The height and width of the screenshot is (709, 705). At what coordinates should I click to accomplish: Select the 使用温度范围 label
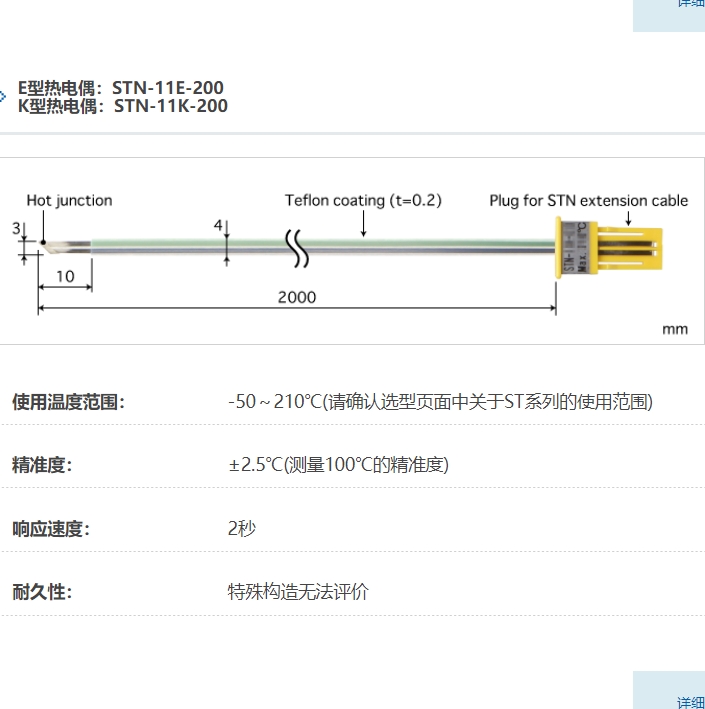tap(68, 402)
